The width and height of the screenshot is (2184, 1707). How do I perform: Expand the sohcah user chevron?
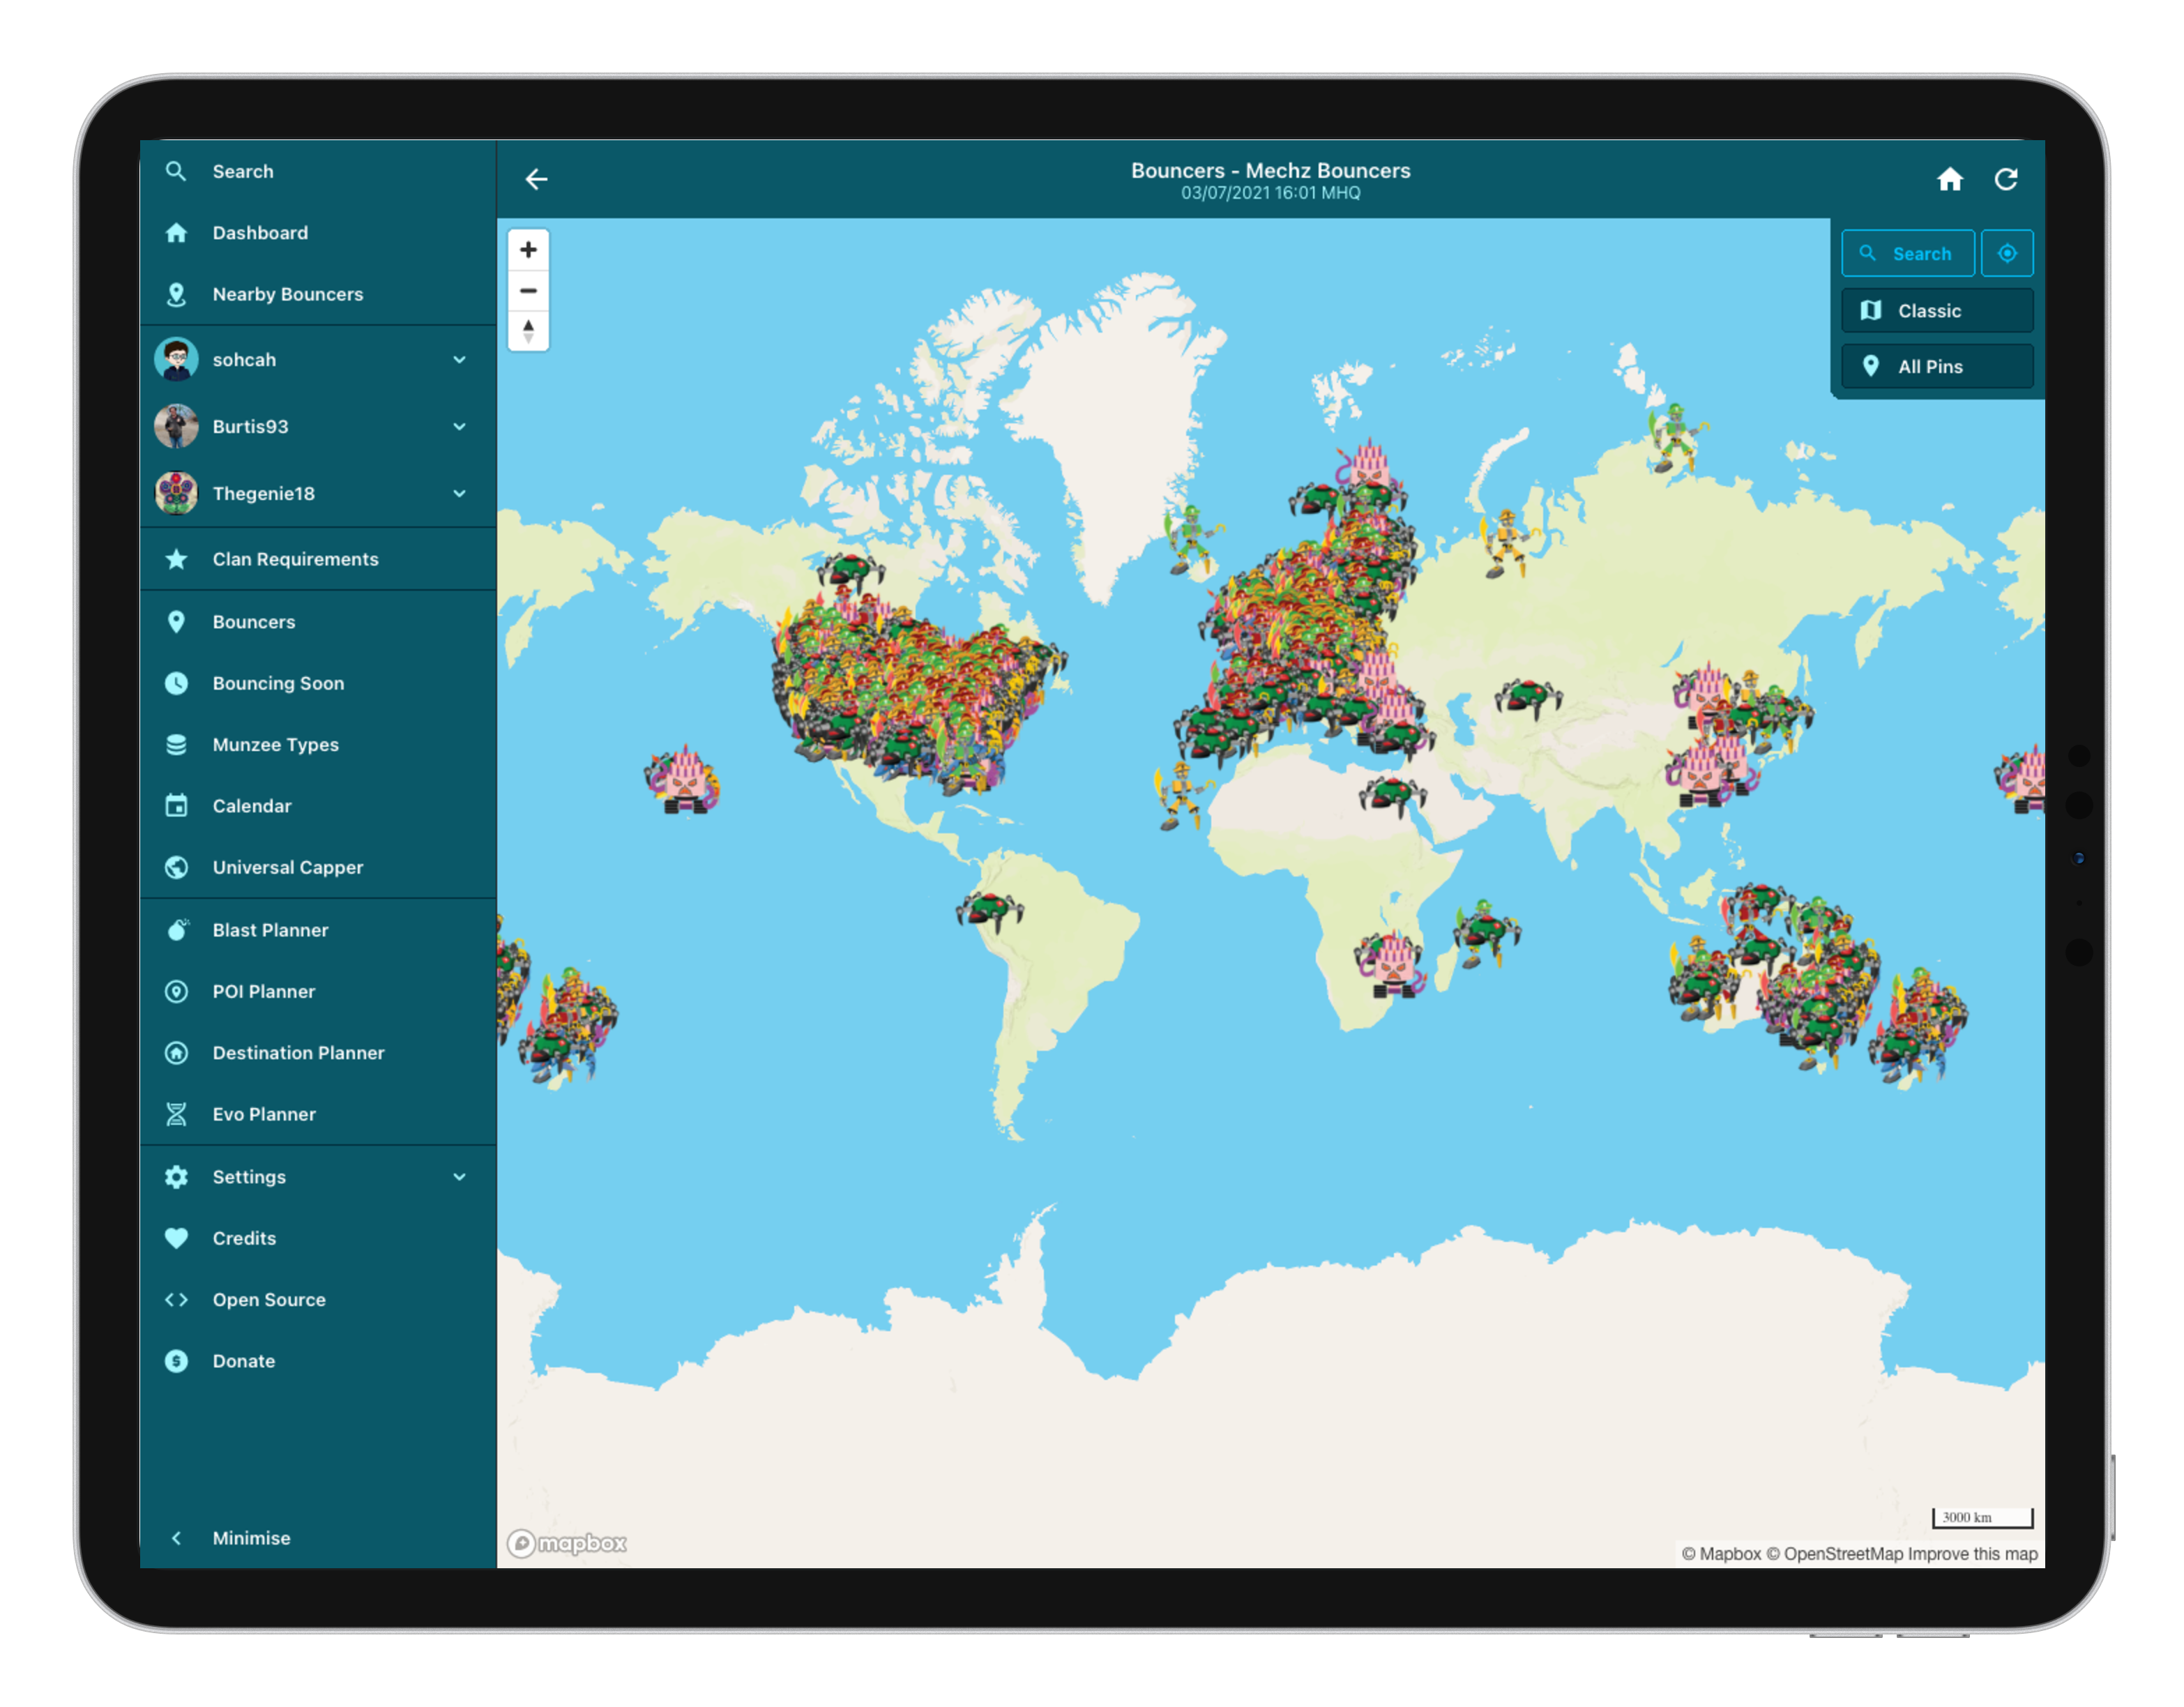[459, 359]
